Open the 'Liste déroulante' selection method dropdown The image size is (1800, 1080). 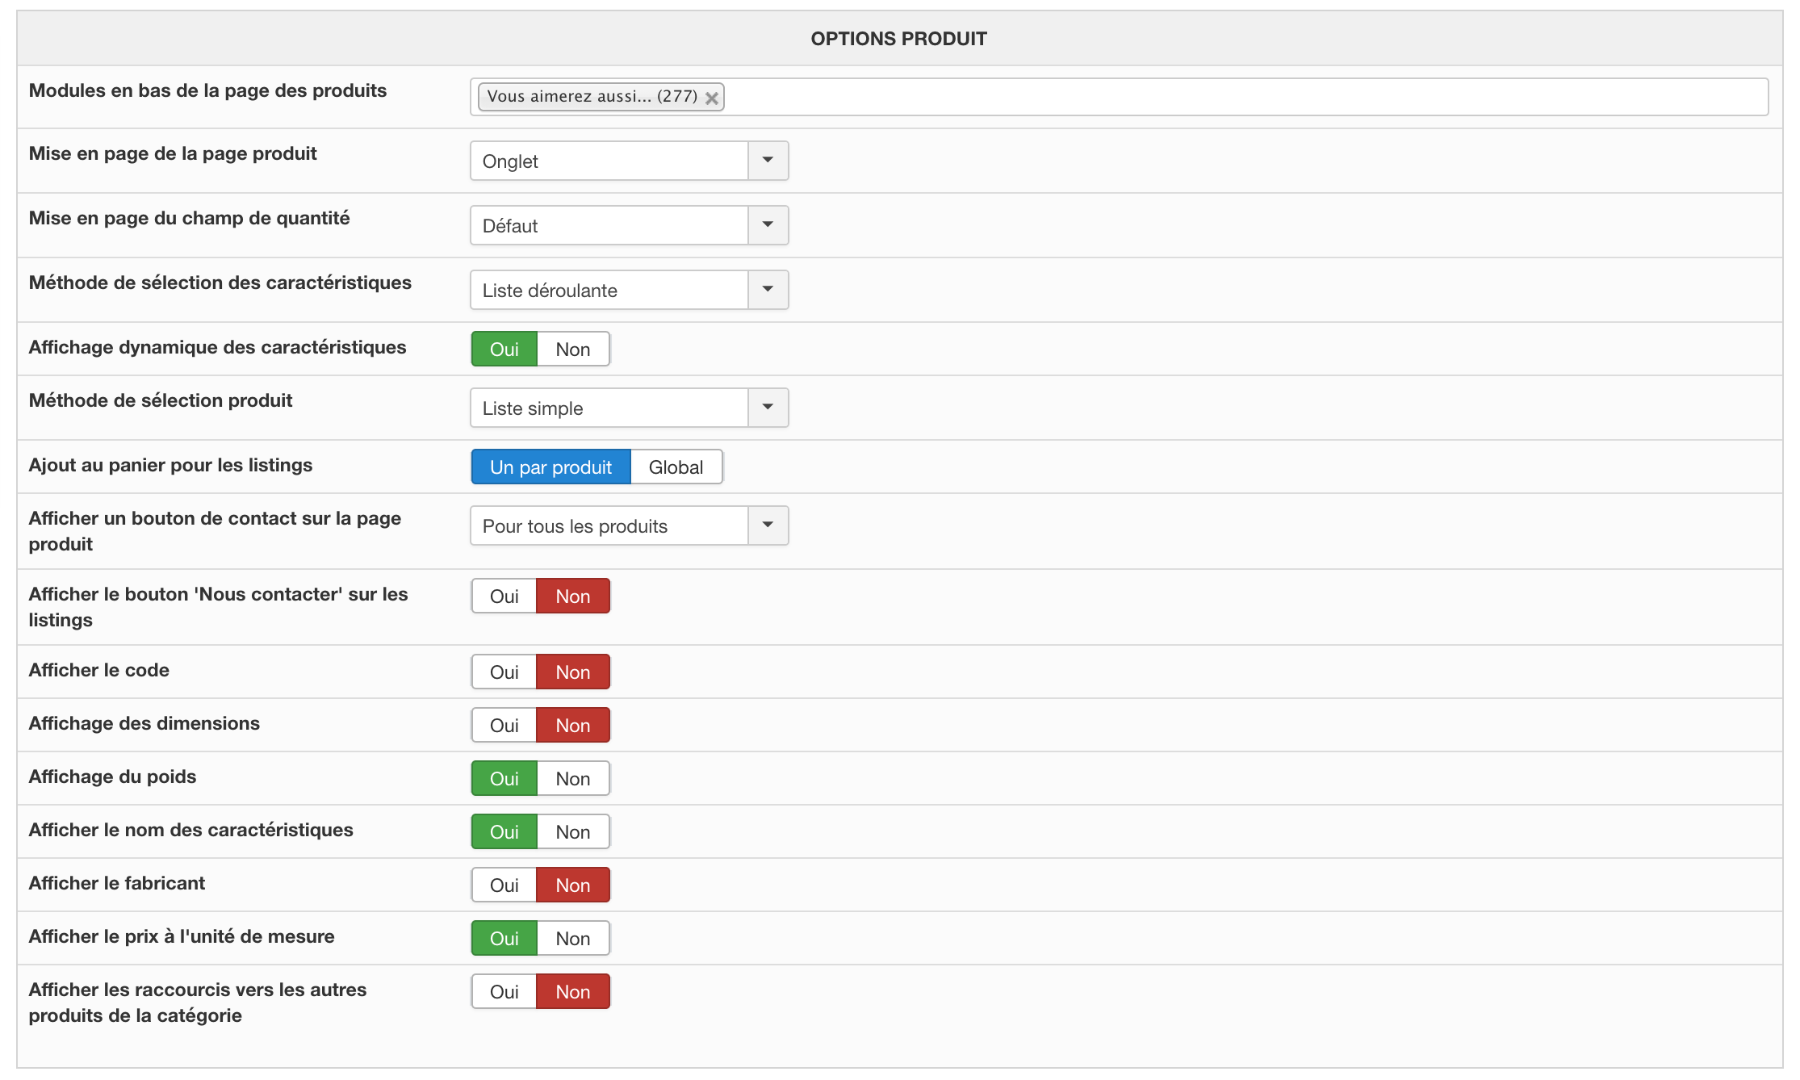767,290
